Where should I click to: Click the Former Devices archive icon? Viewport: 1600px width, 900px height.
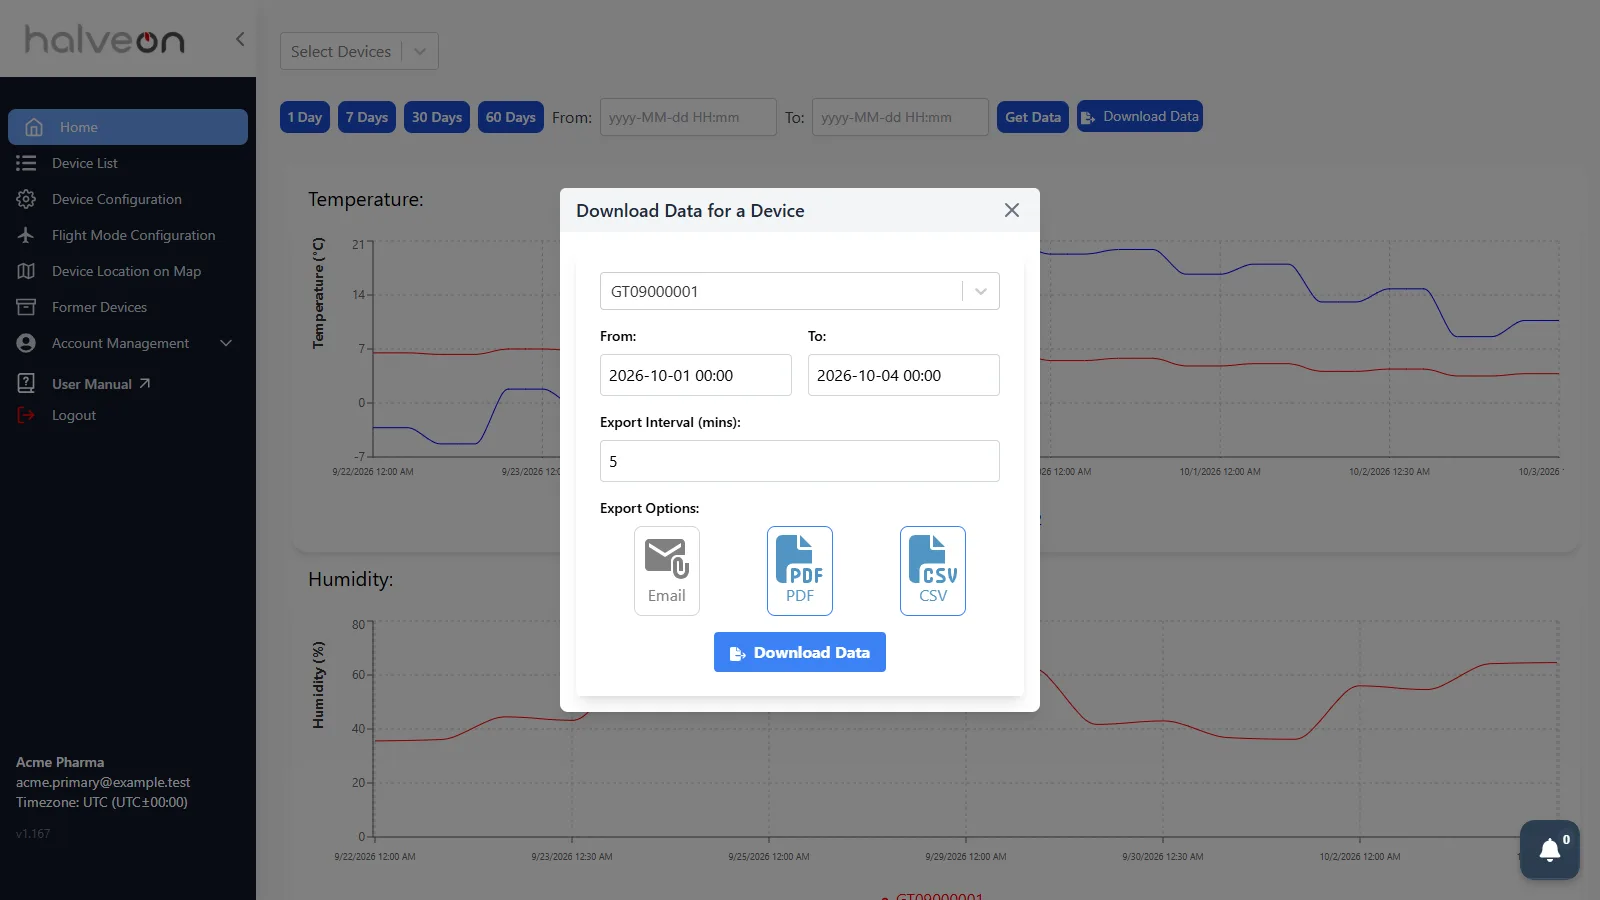pos(26,307)
